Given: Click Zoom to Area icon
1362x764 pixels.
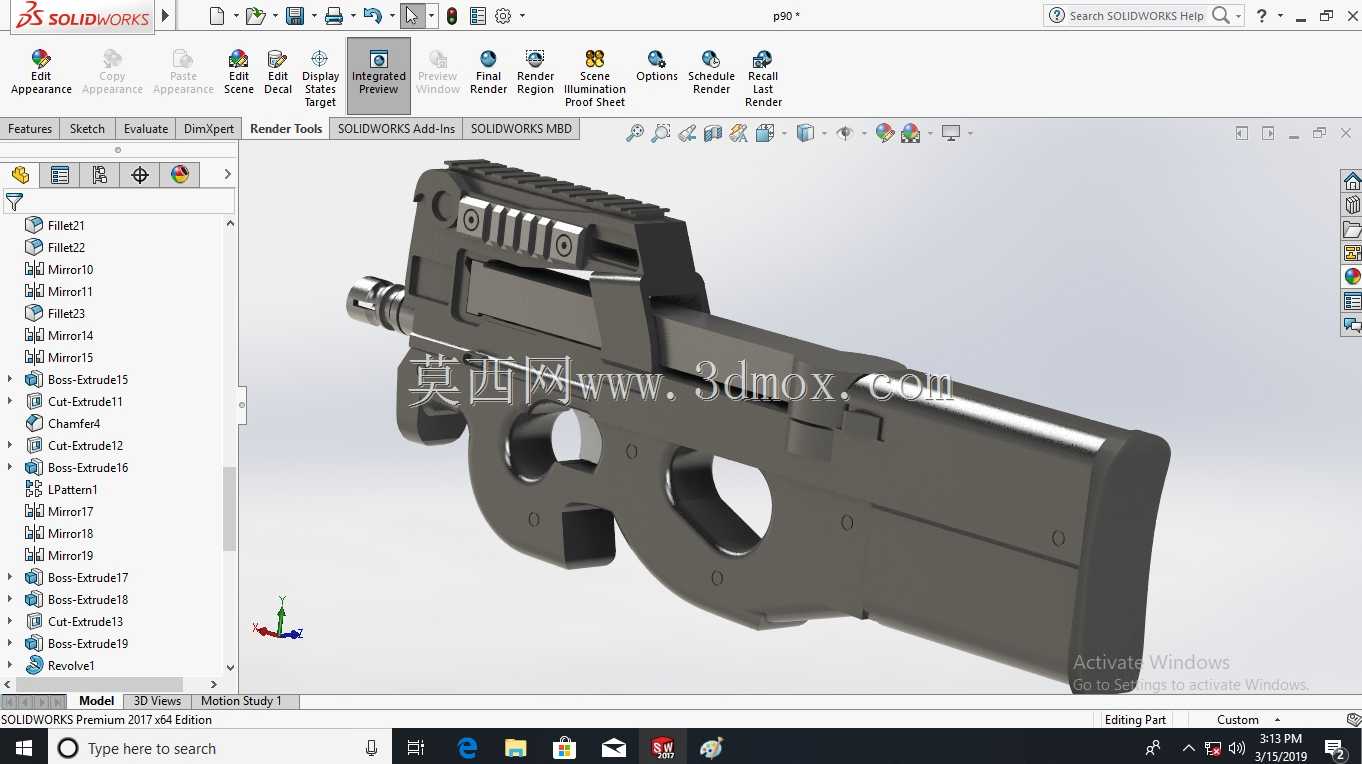Looking at the screenshot, I should 661,133.
